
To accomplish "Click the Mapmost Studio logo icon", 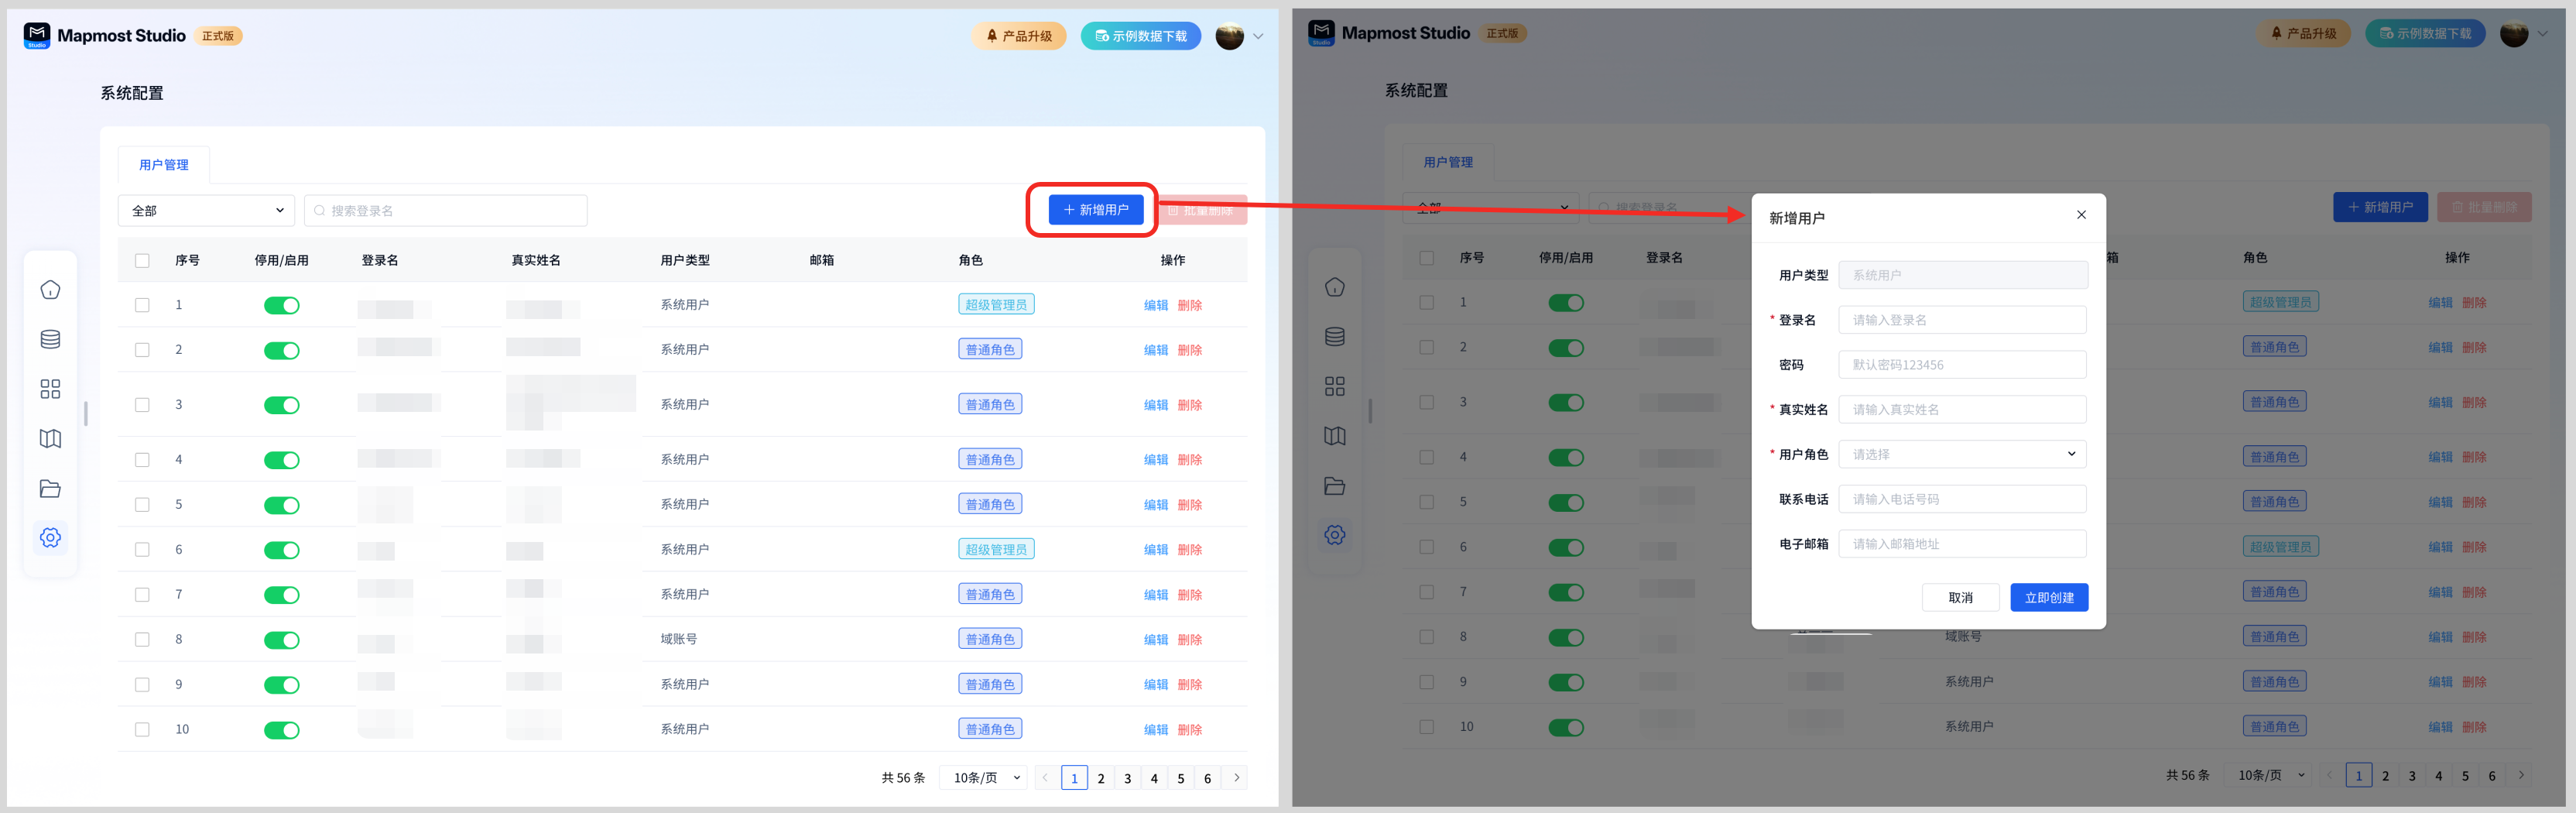I will pyautogui.click(x=37, y=35).
